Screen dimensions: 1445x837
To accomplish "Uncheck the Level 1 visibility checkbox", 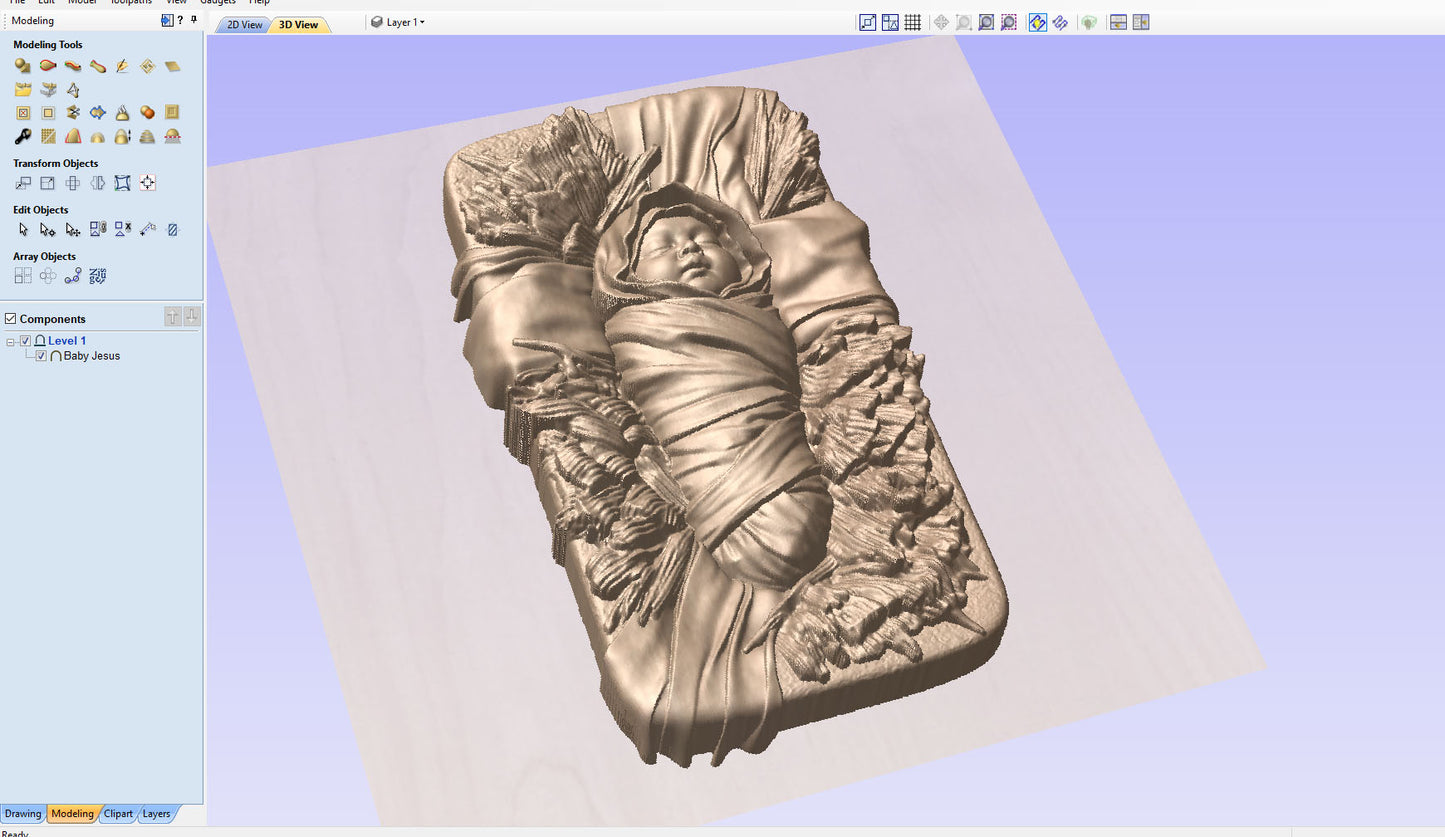I will click(26, 341).
